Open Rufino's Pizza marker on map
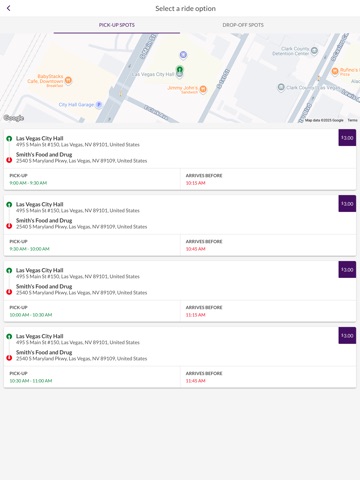360x480 pixels. (335, 71)
